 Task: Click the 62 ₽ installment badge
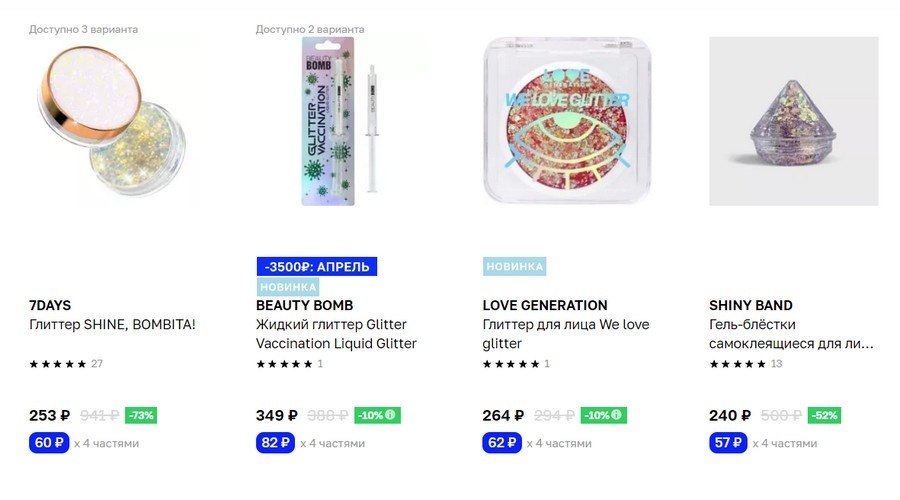tap(502, 443)
